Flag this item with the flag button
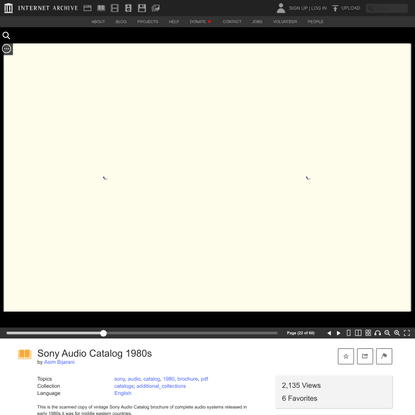 [x=384, y=356]
